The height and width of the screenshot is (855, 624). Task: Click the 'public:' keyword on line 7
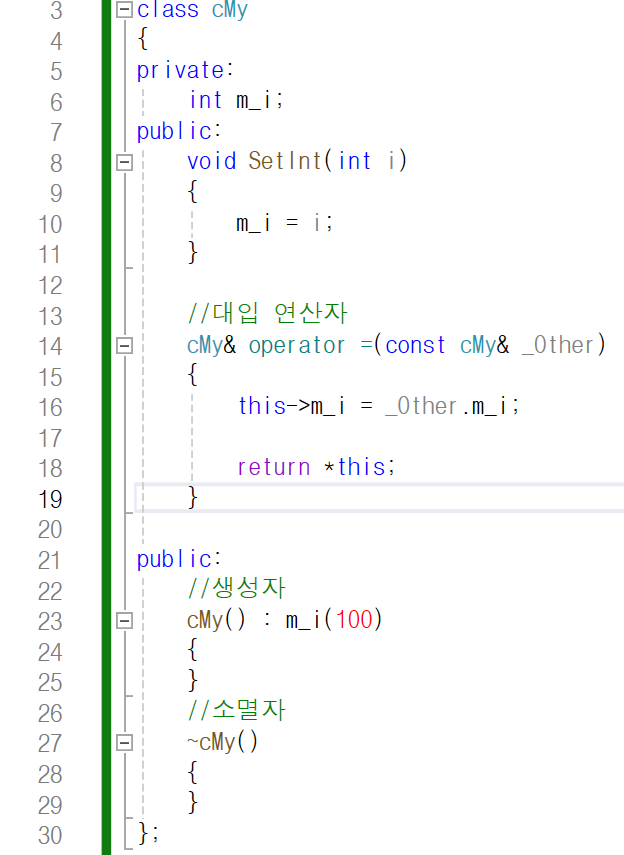tap(179, 131)
